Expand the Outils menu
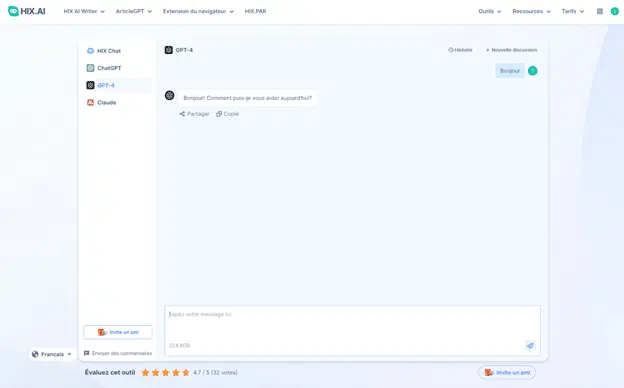 [489, 11]
